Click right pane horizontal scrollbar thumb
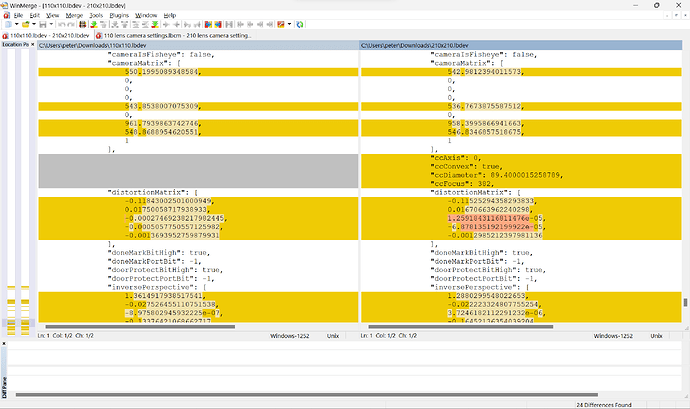The height and width of the screenshot is (409, 690). (460, 327)
